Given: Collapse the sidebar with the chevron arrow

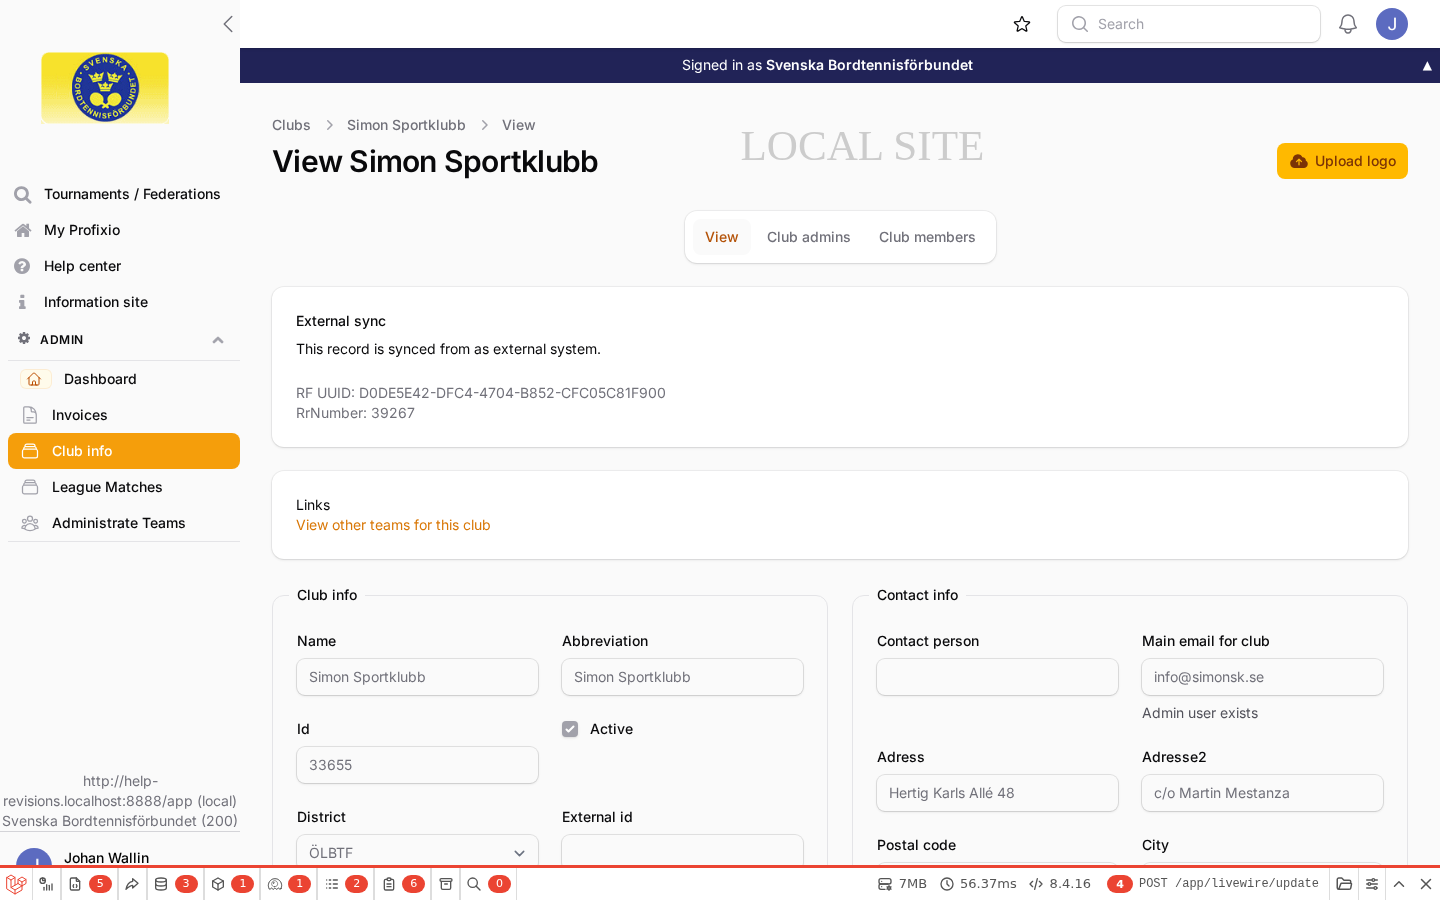Looking at the screenshot, I should 228,24.
